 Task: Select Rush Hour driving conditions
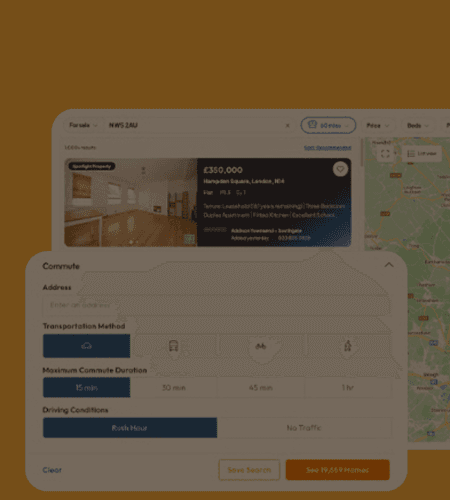(130, 428)
